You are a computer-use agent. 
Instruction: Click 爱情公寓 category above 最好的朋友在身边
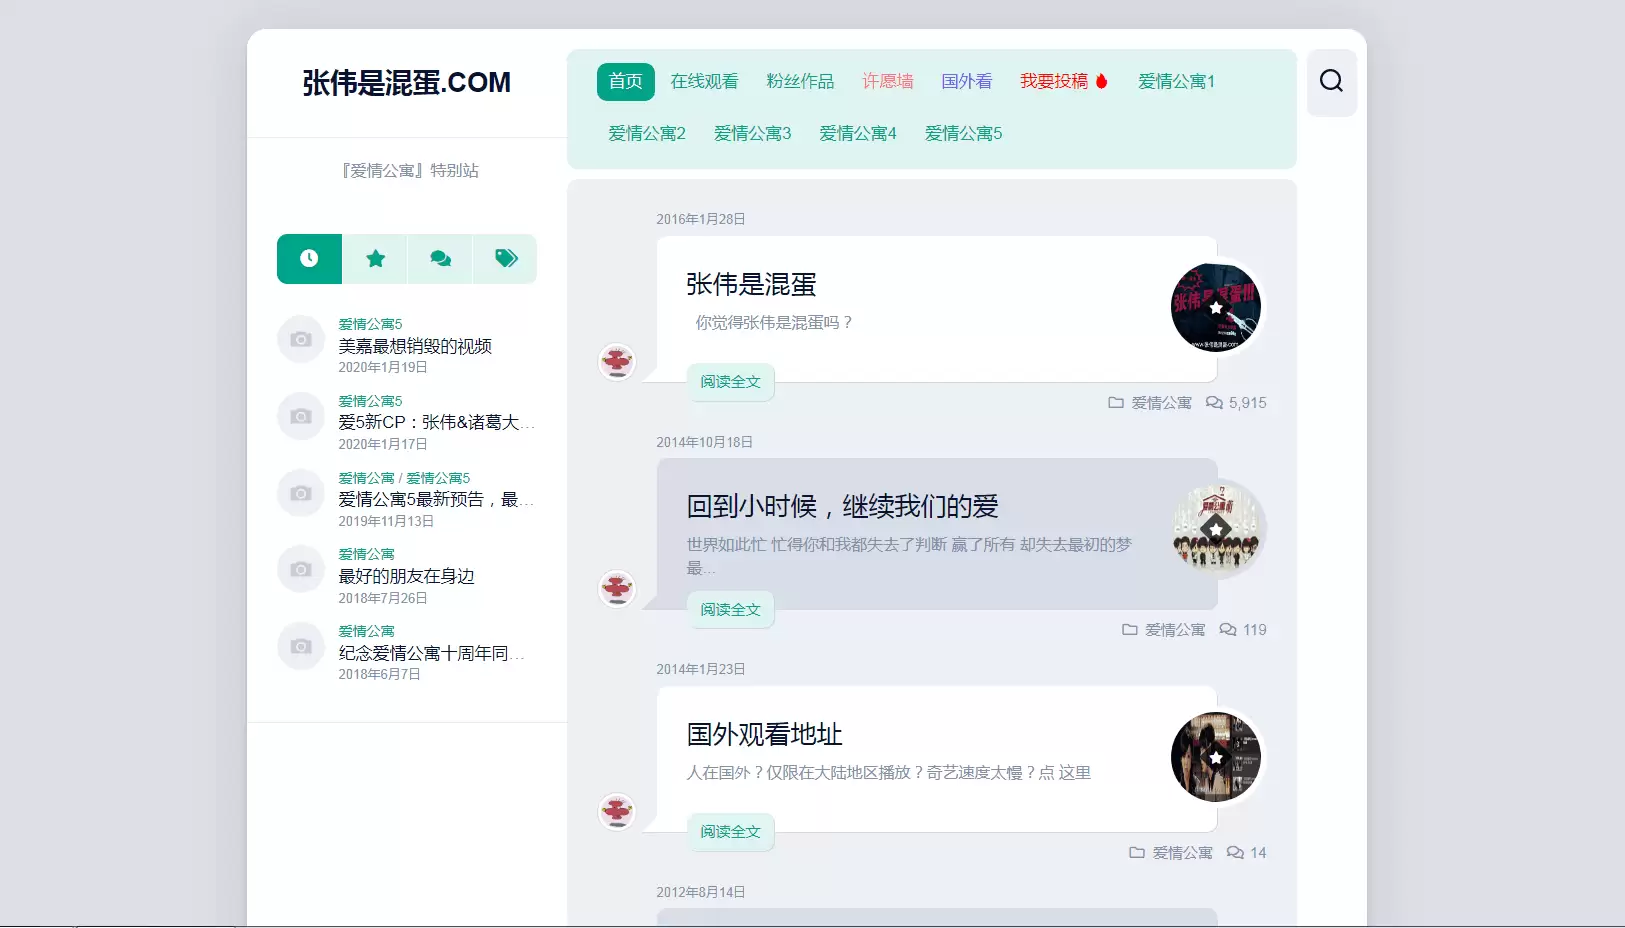366,555
